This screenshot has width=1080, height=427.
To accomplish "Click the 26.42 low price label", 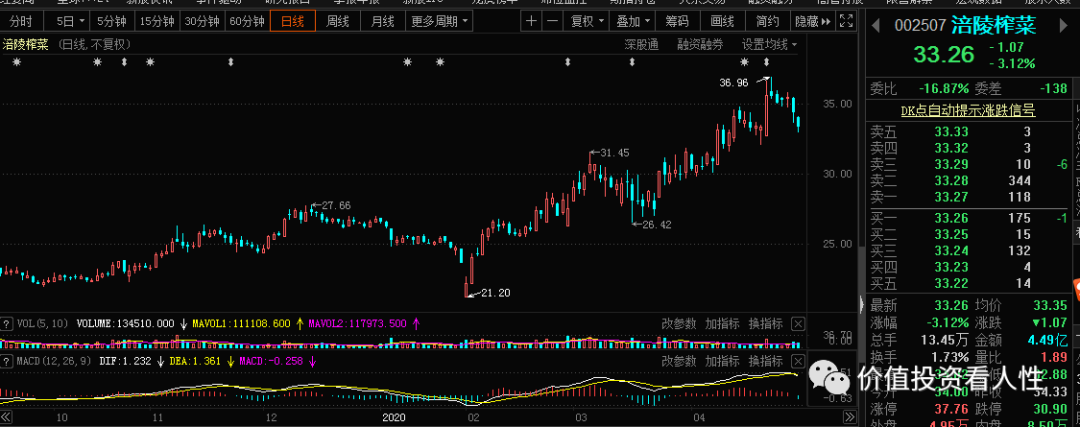I will point(656,225).
